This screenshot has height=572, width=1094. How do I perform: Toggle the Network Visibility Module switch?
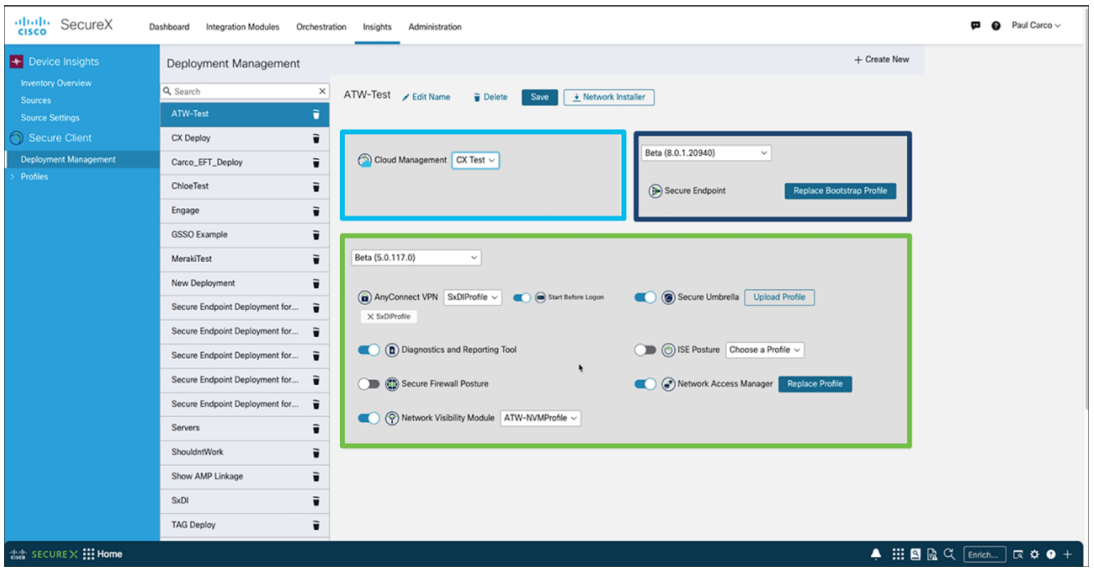tap(369, 419)
